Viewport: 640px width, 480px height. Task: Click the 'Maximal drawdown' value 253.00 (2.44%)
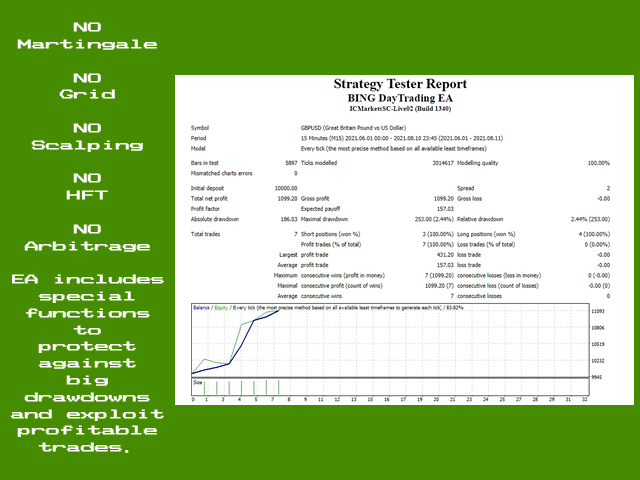[x=434, y=219]
